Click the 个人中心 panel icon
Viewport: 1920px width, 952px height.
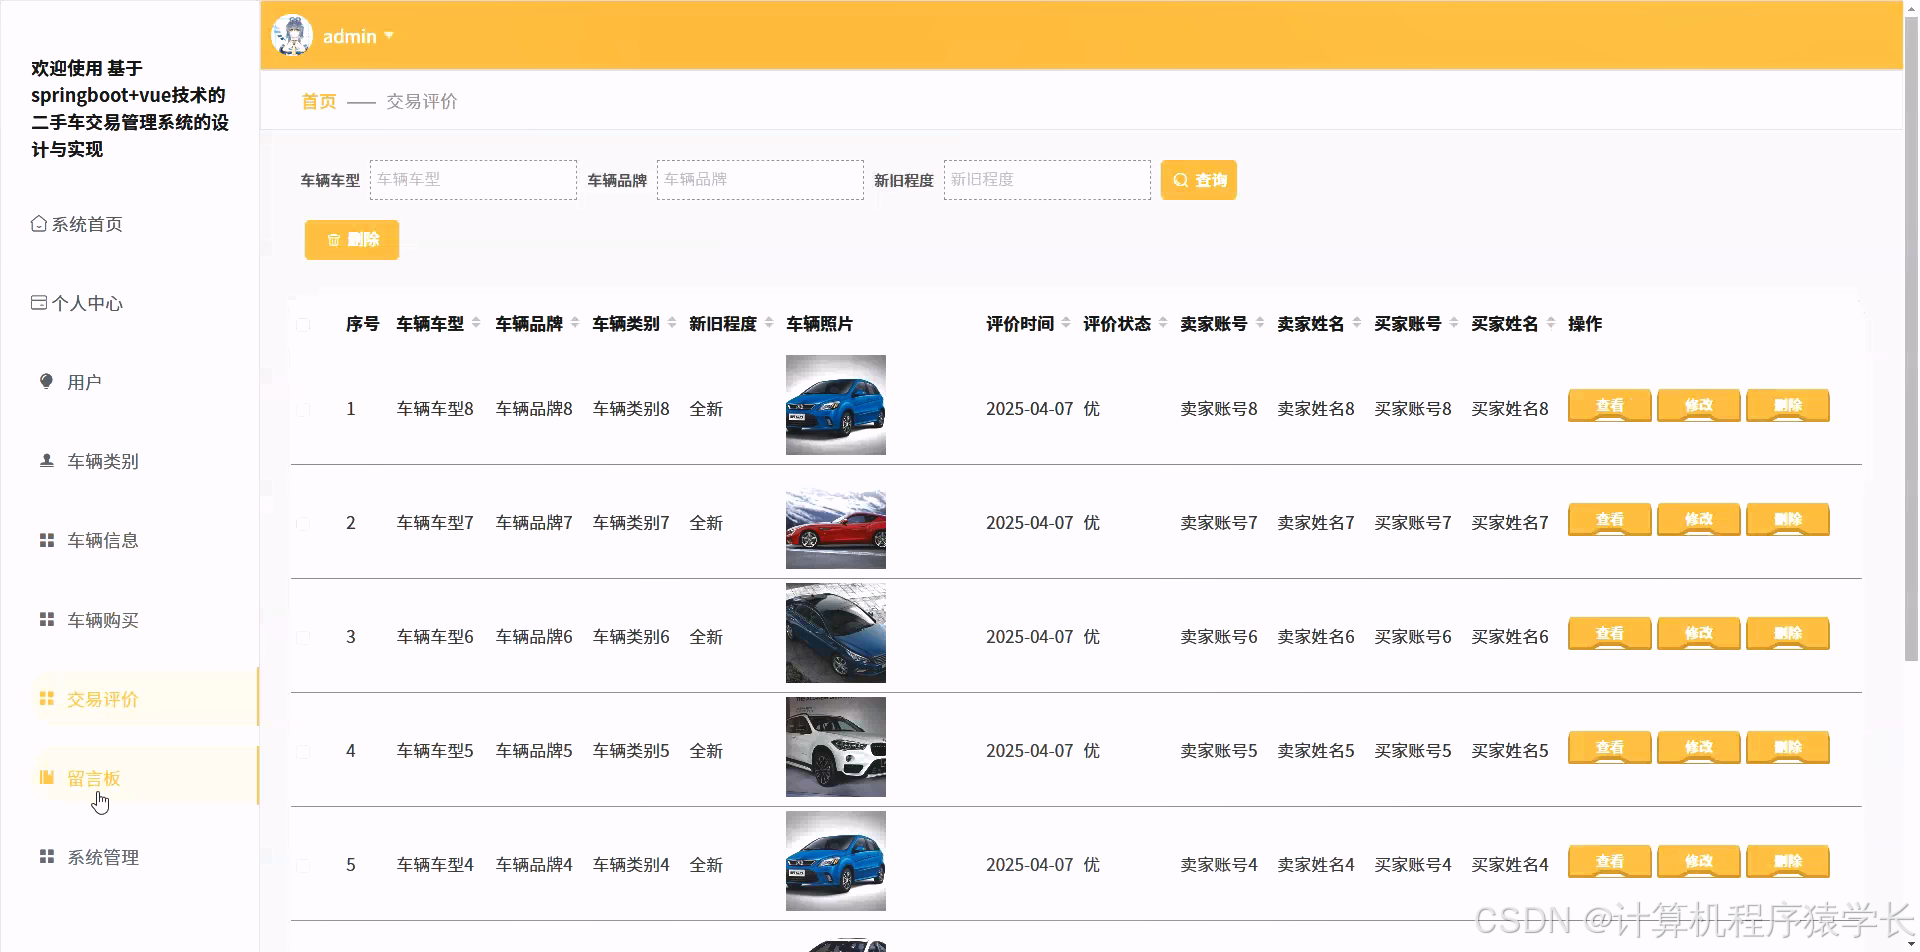(x=39, y=301)
